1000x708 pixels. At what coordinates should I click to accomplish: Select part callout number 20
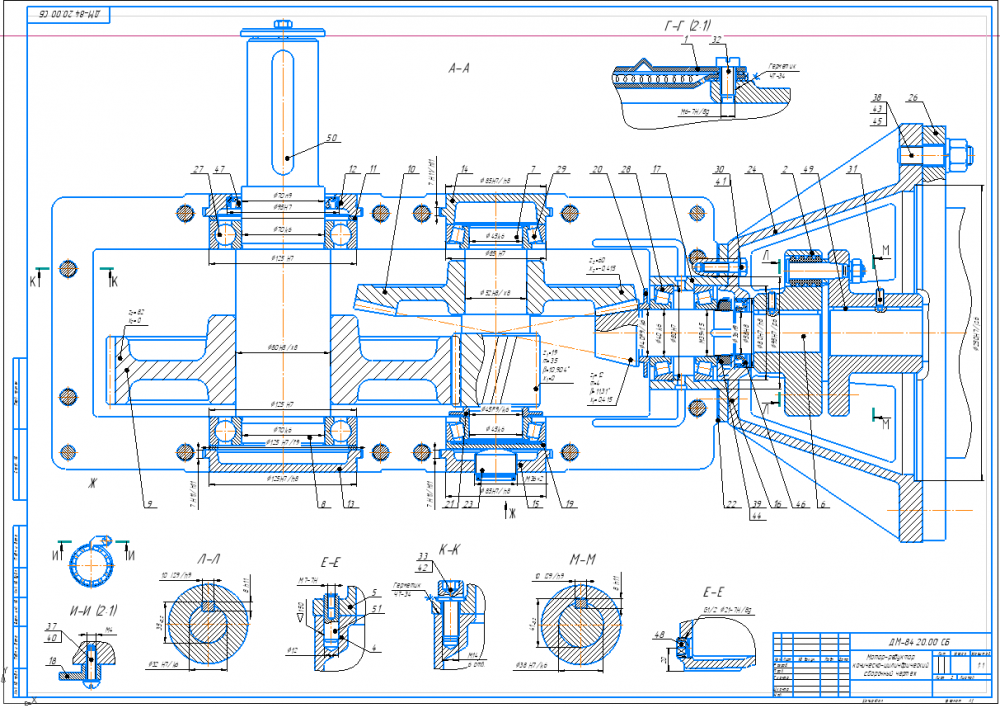pyautogui.click(x=597, y=169)
